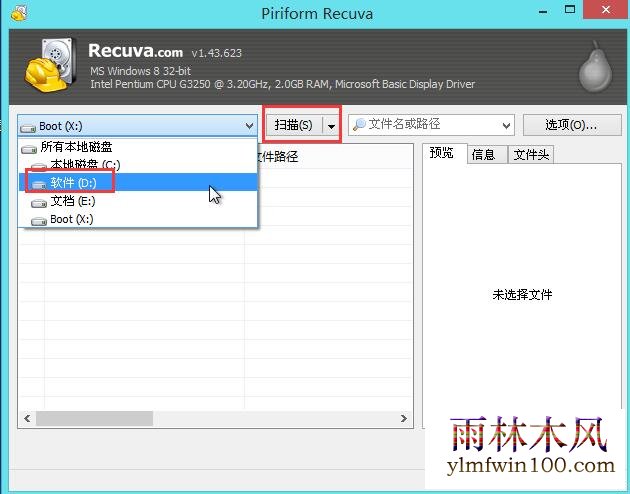Viewport: 630px width, 494px height.
Task: Open the 选项(O)... options dialog
Action: [570, 125]
